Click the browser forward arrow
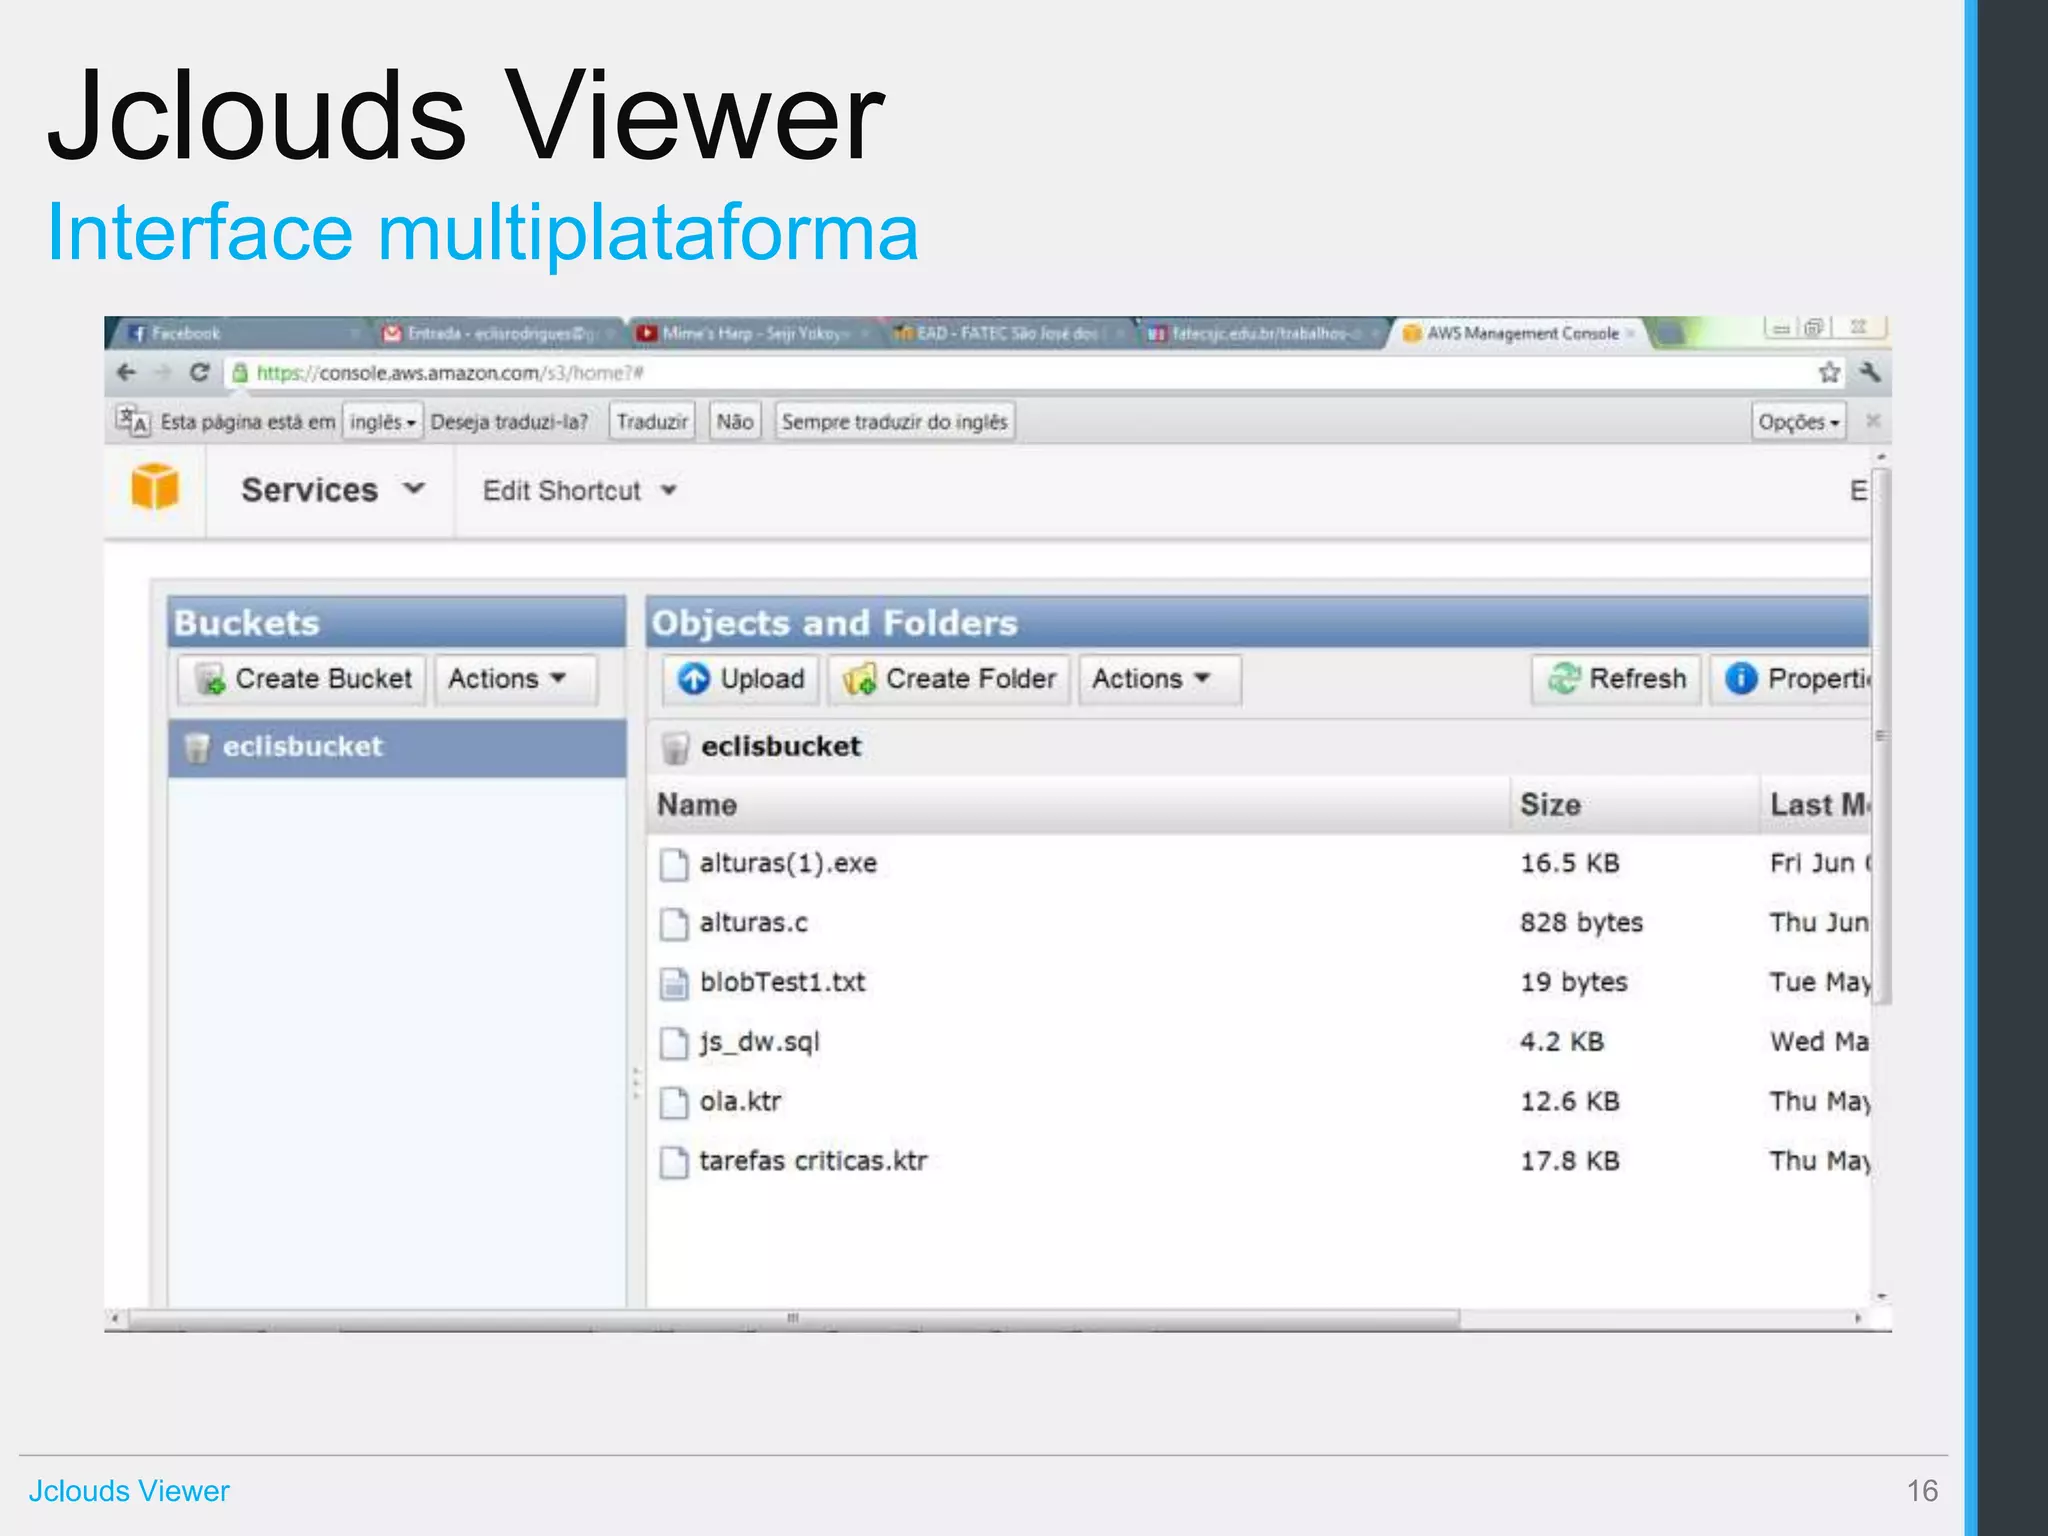Screen dimensions: 2048x1536 [x=162, y=373]
